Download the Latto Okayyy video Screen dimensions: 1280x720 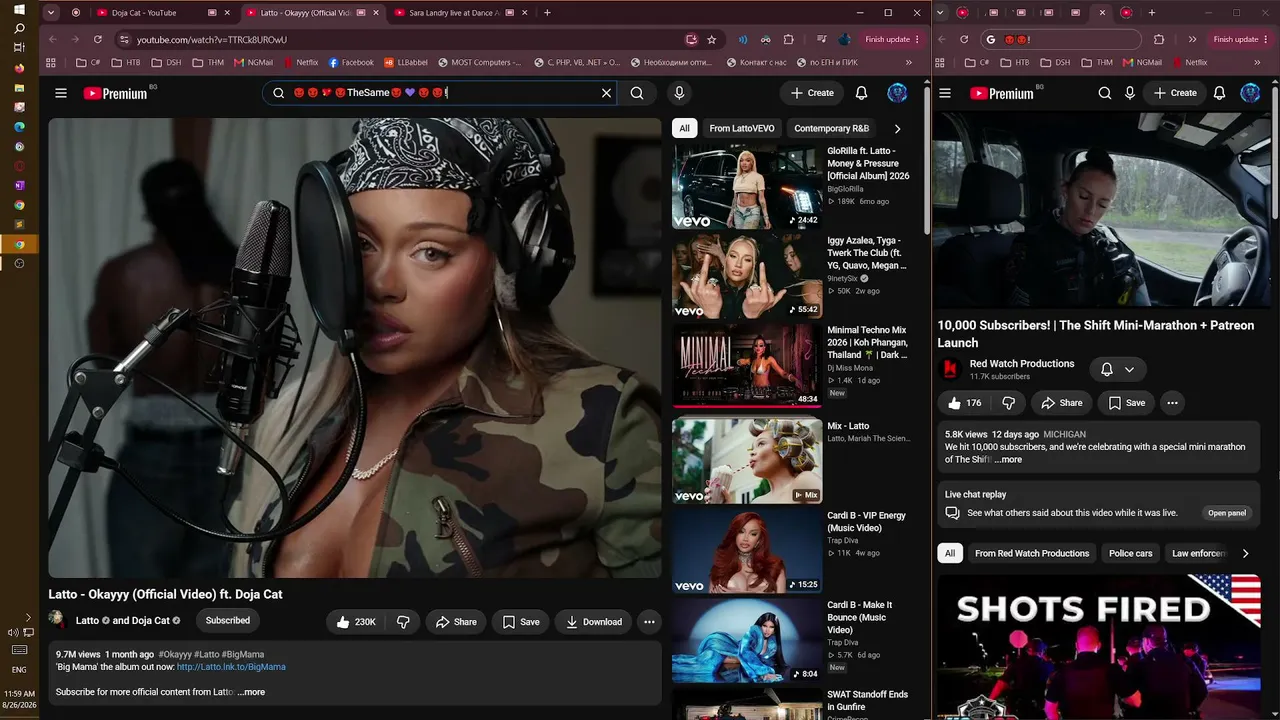(x=593, y=622)
